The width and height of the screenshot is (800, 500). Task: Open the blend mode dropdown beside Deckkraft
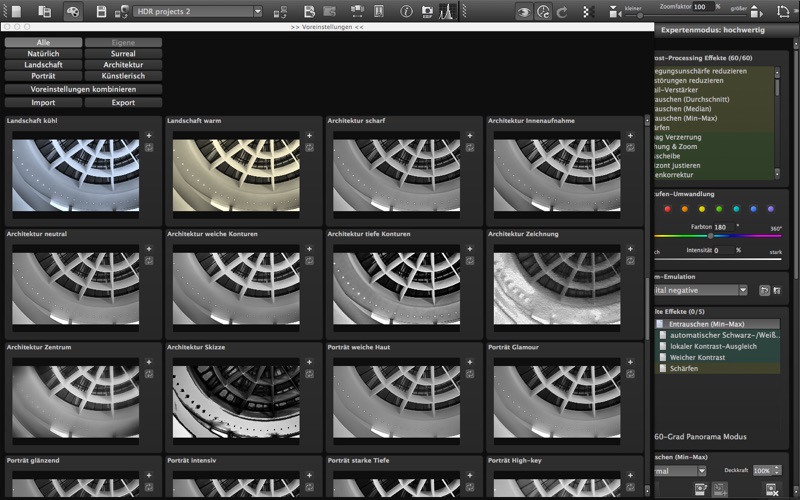(x=680, y=471)
